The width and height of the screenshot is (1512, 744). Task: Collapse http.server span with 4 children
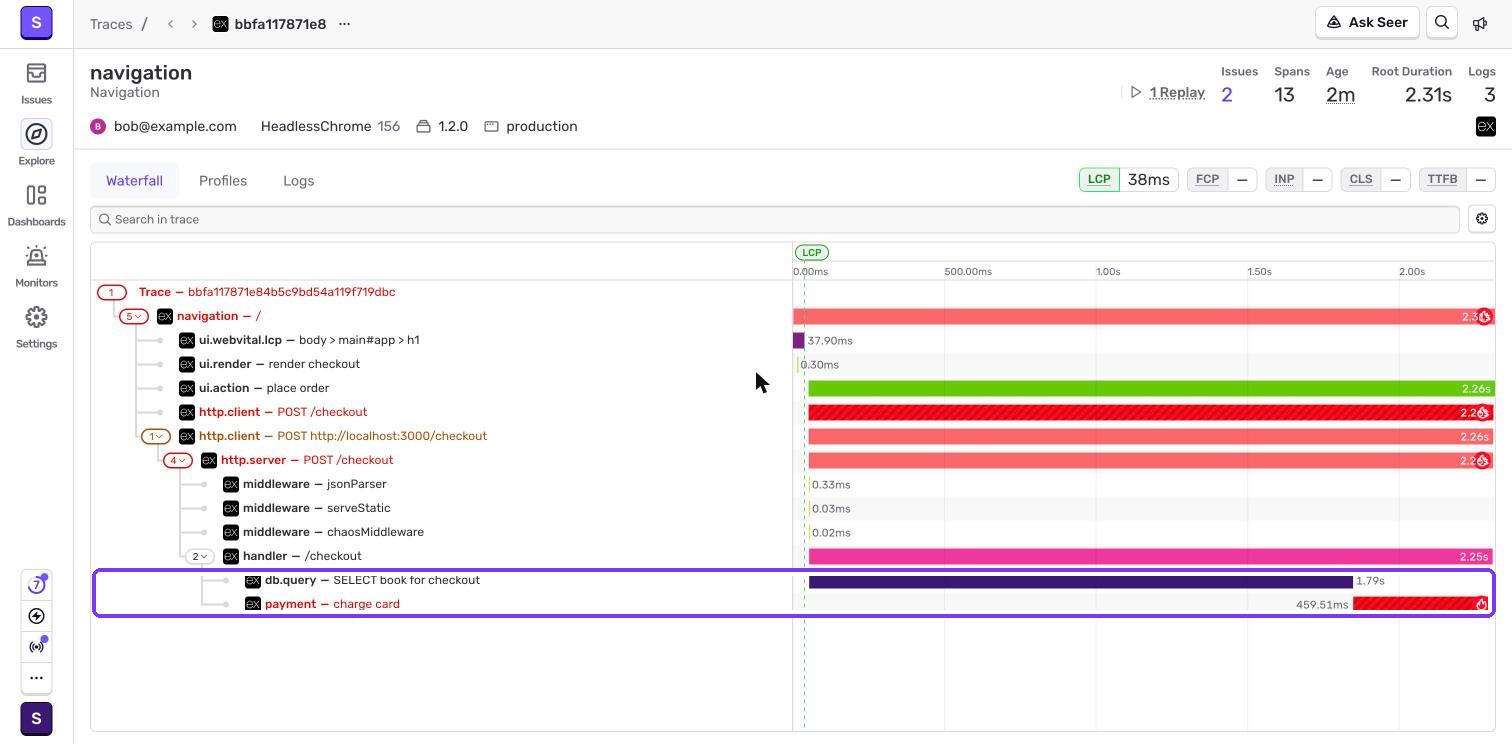pos(177,460)
